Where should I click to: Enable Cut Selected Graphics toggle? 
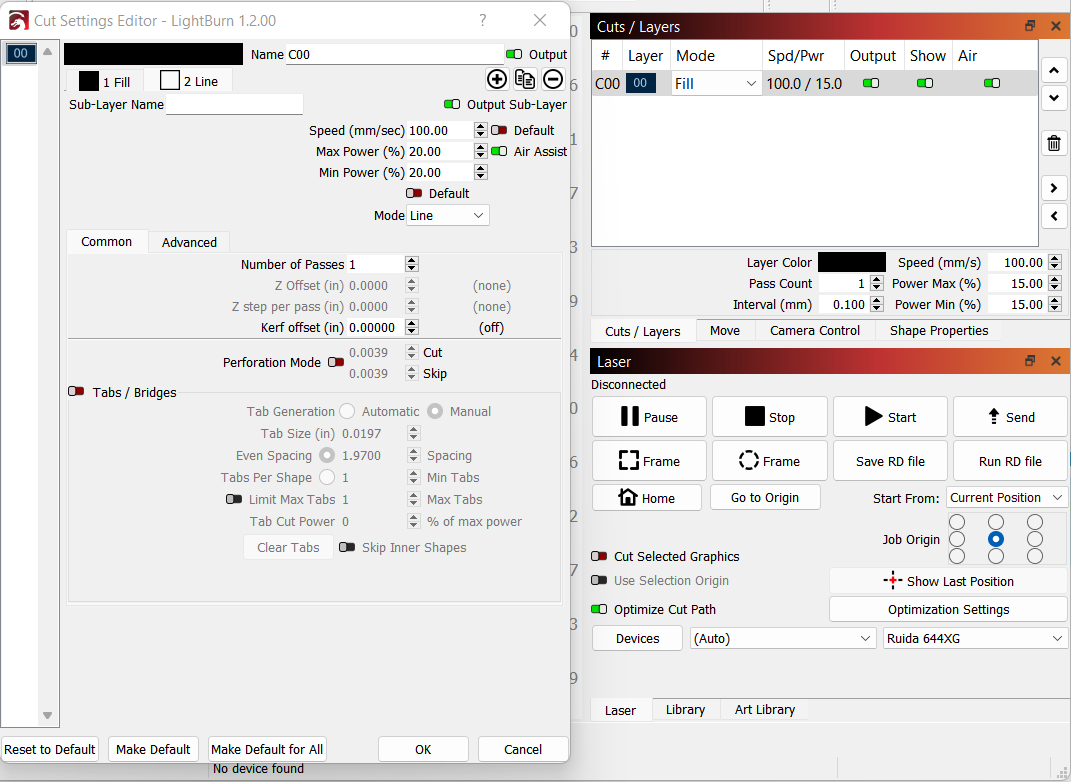tap(599, 557)
